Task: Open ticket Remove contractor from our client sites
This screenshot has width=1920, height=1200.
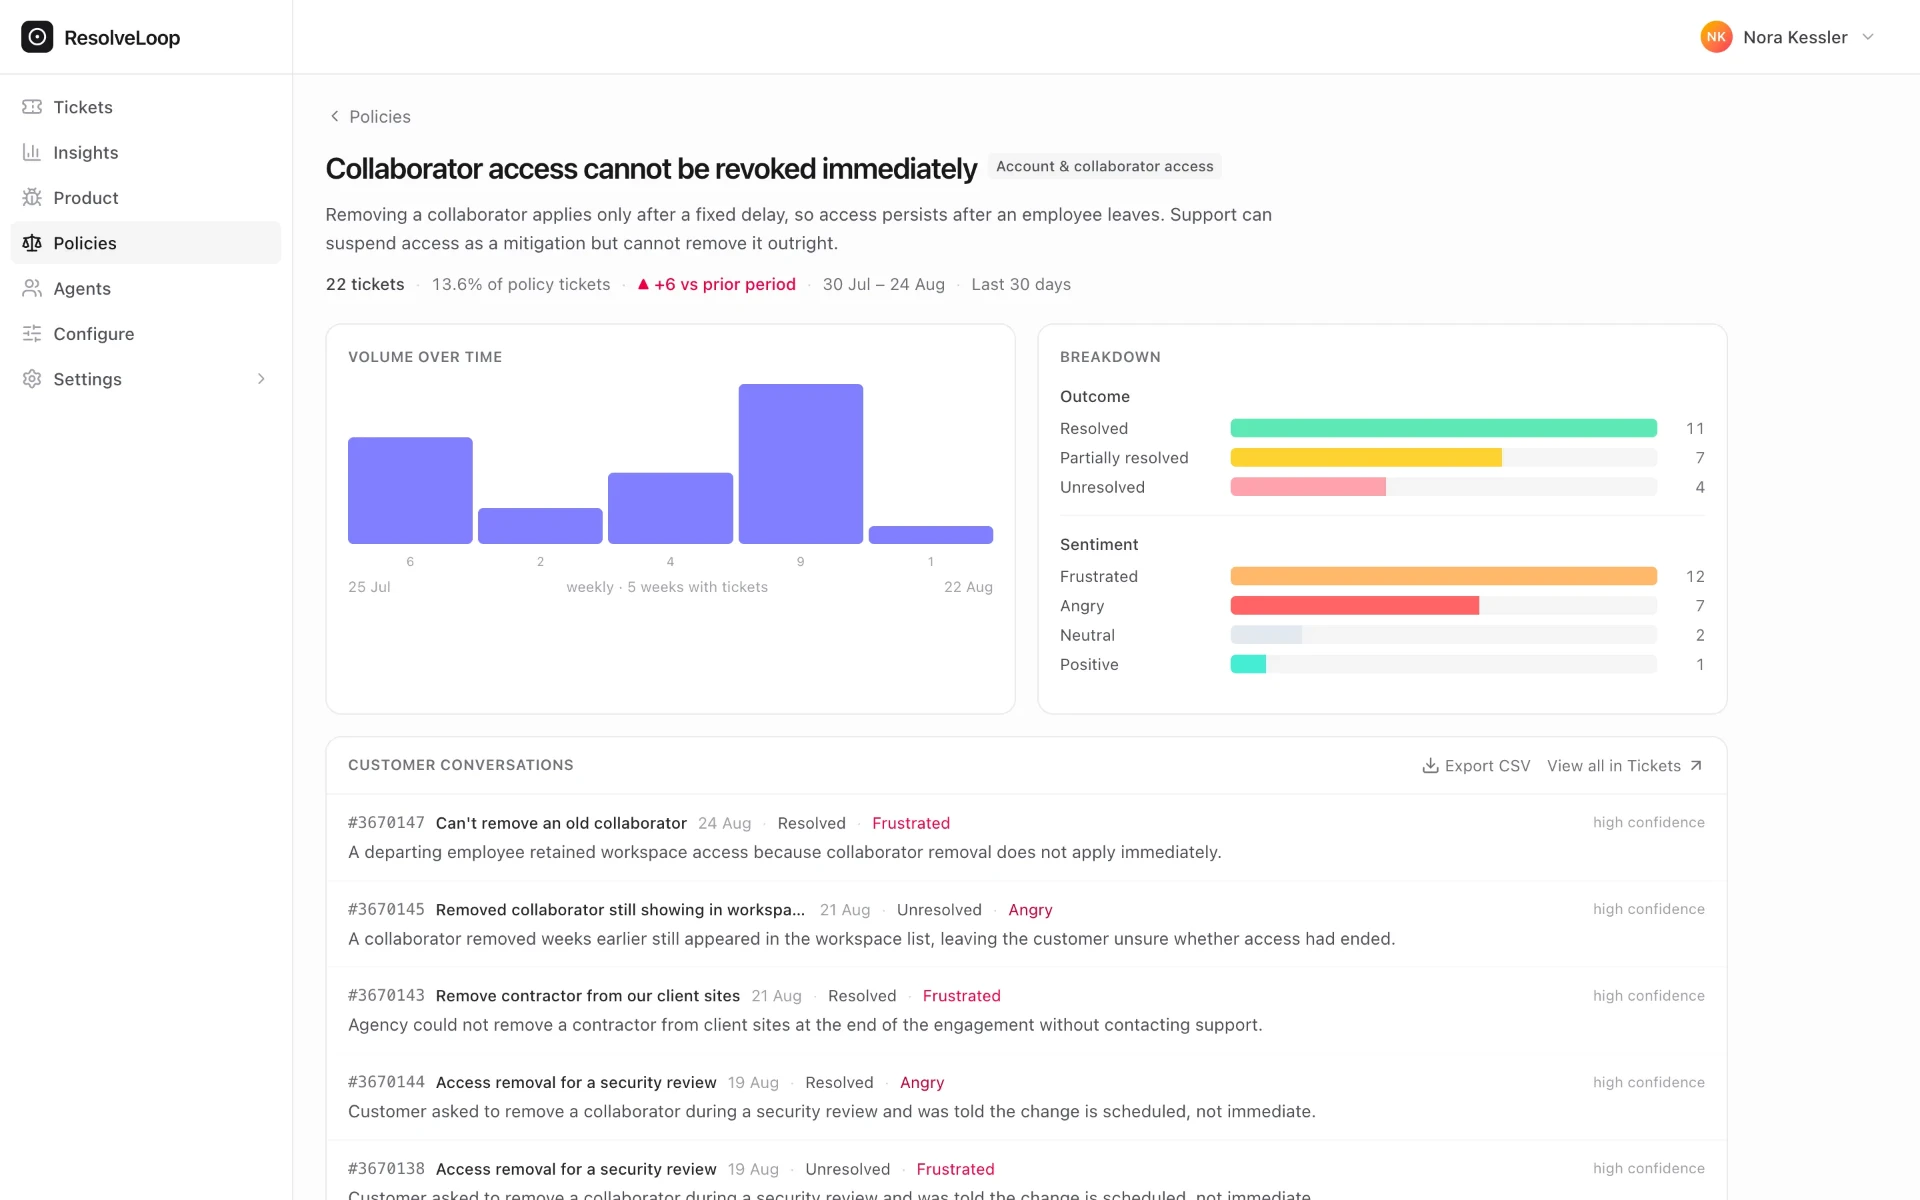Action: (x=588, y=996)
